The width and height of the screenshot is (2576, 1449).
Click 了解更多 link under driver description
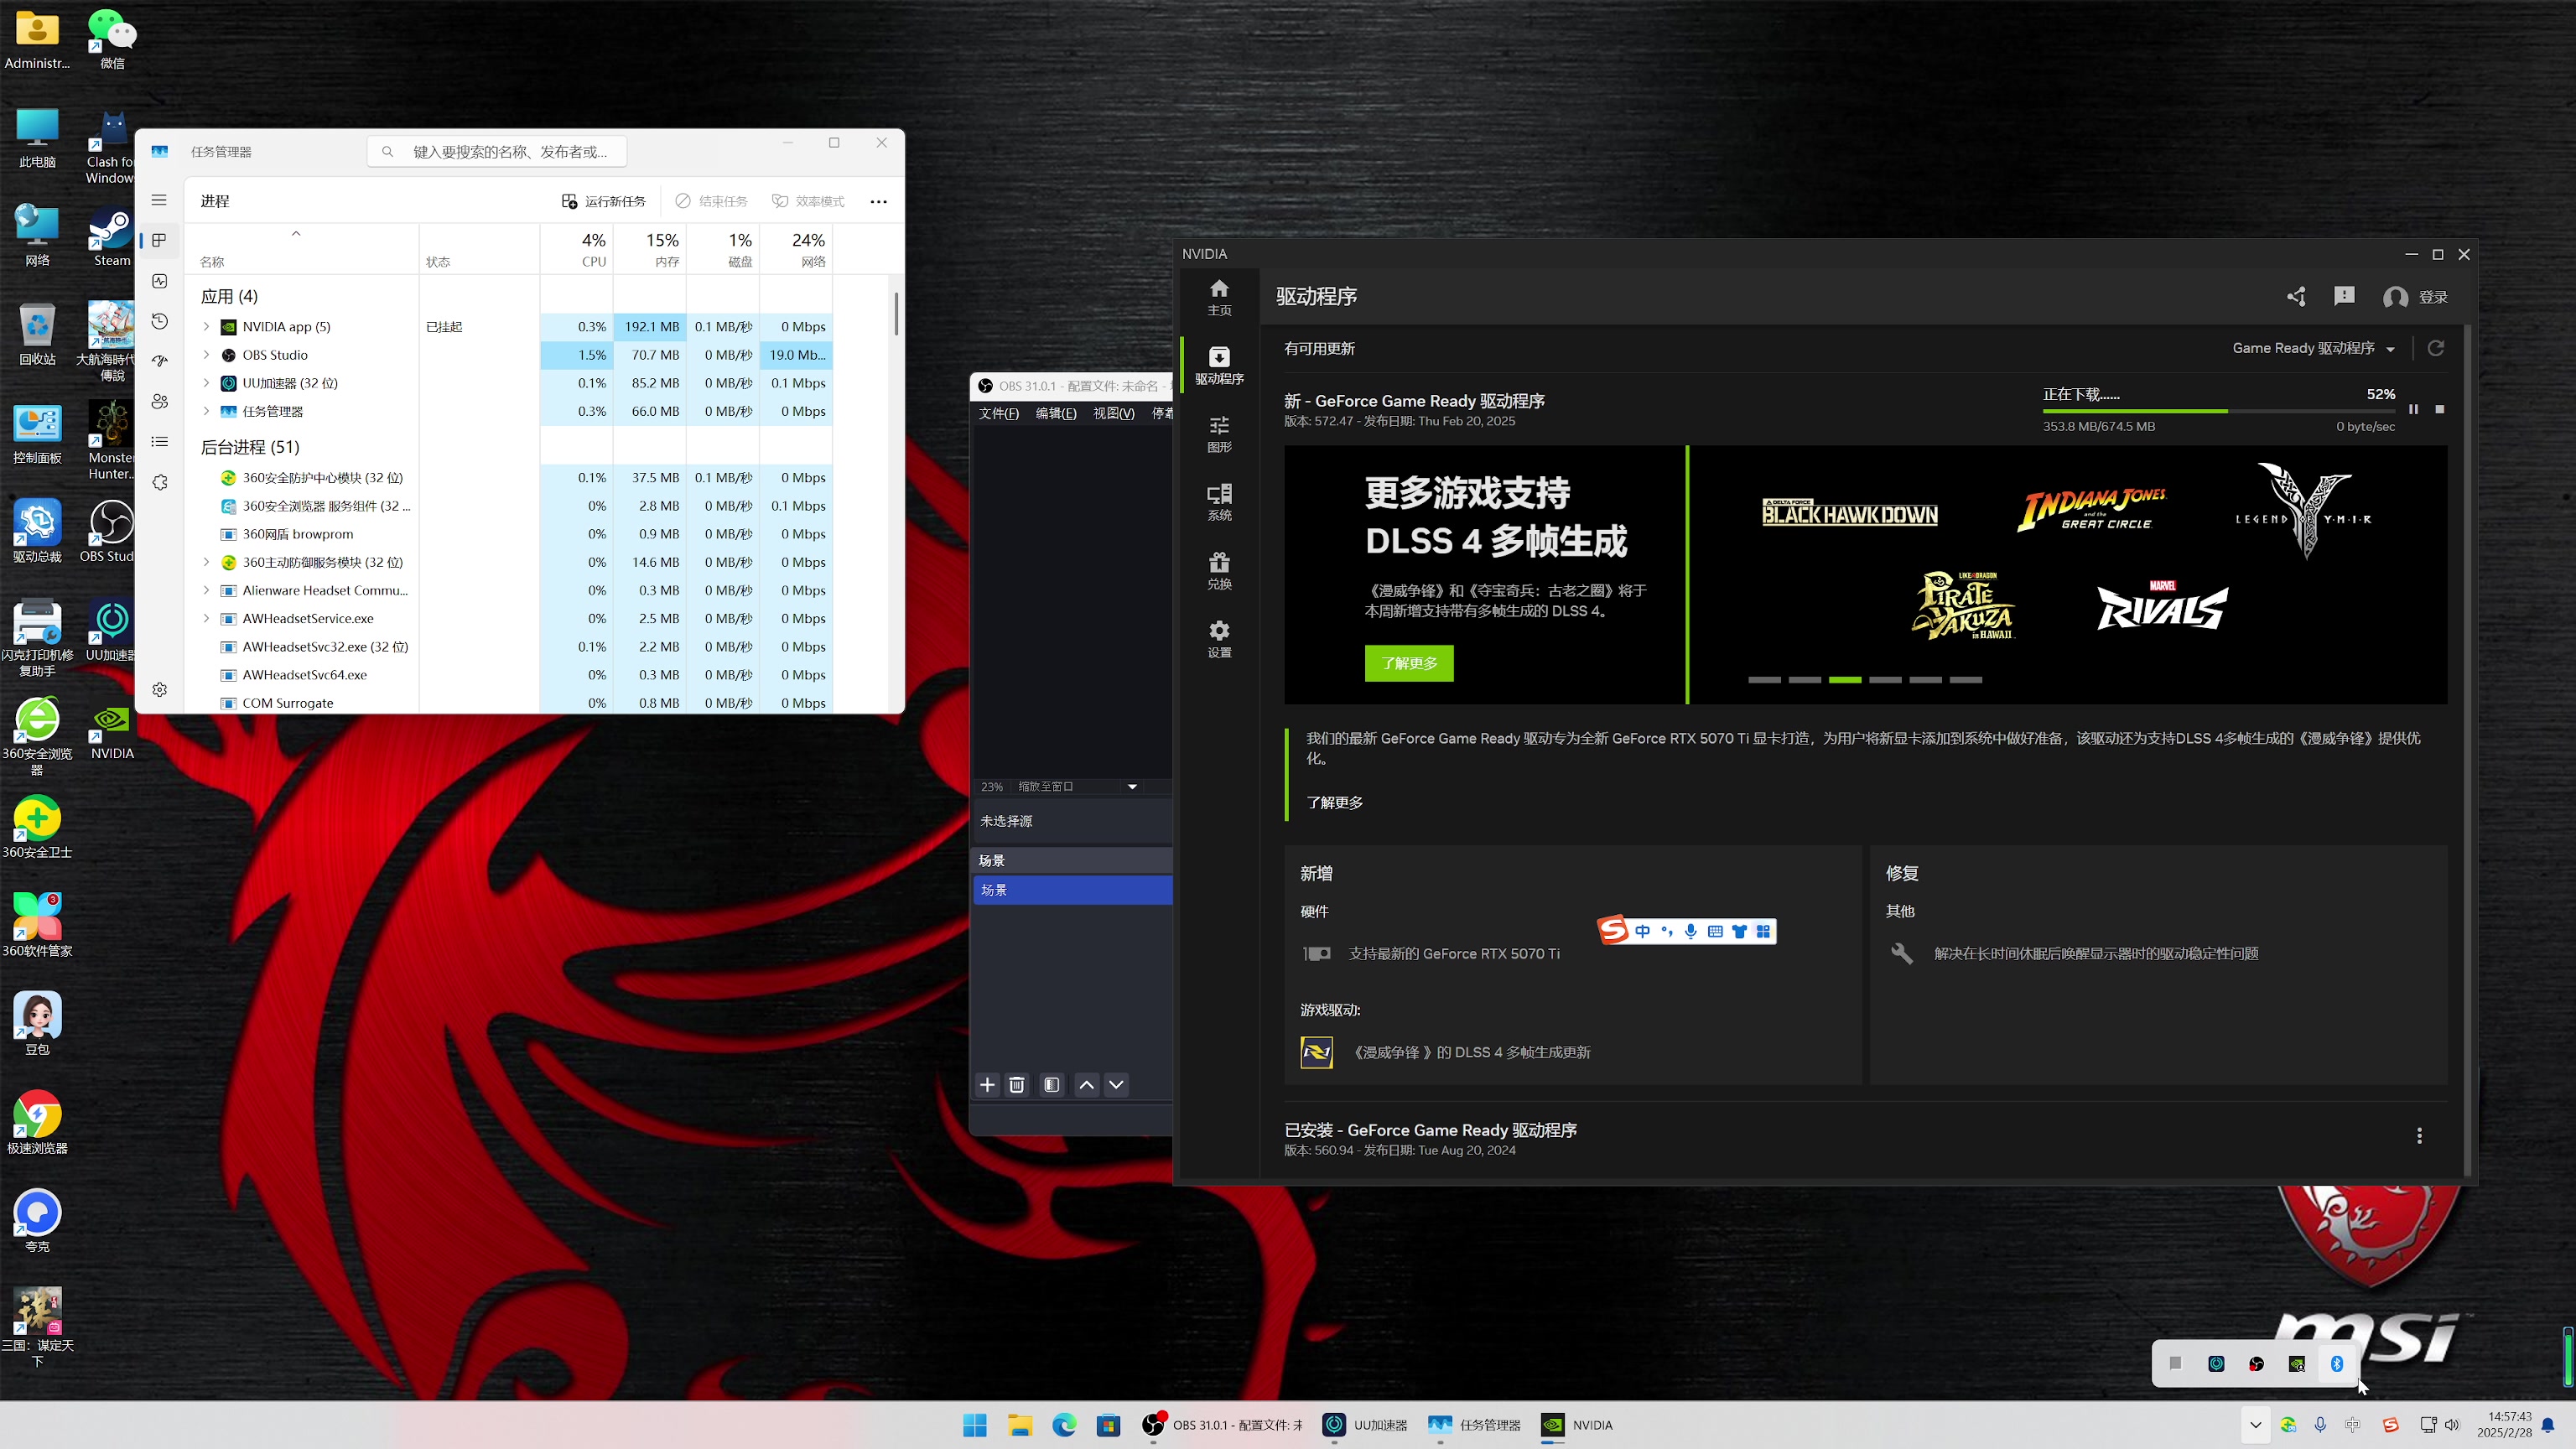pos(1334,802)
